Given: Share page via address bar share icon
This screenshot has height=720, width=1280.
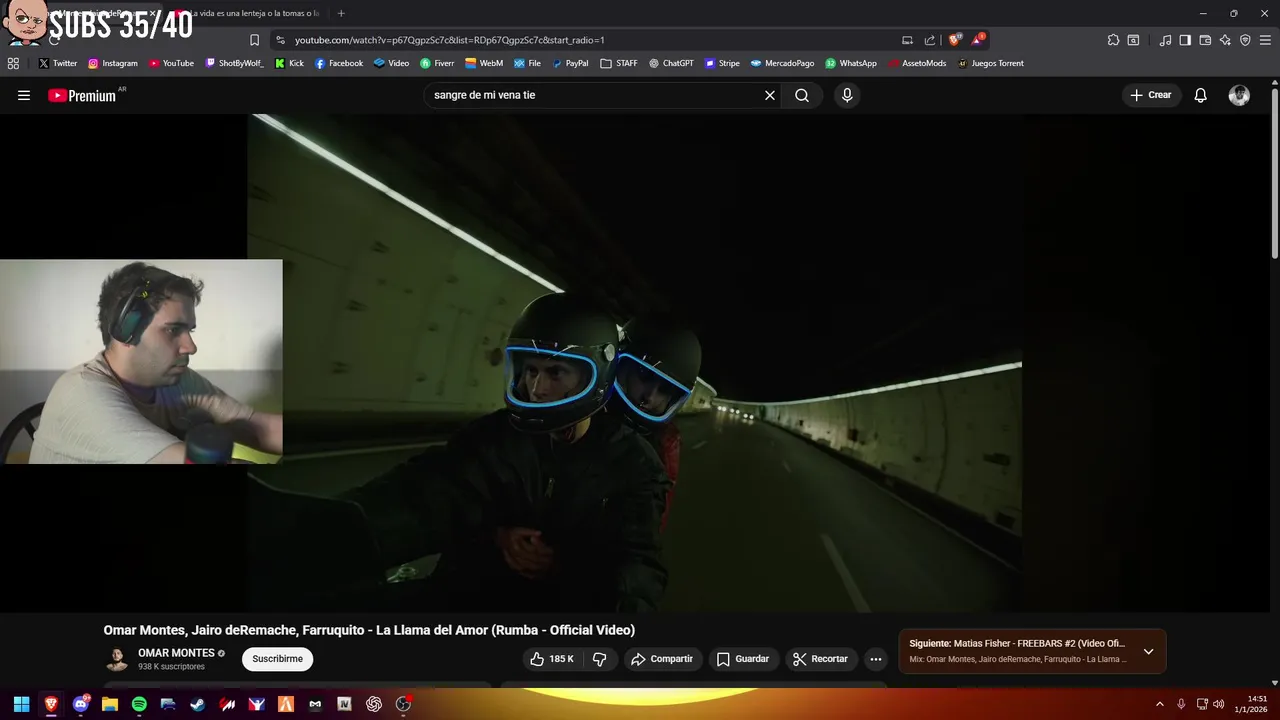Looking at the screenshot, I should click(930, 40).
